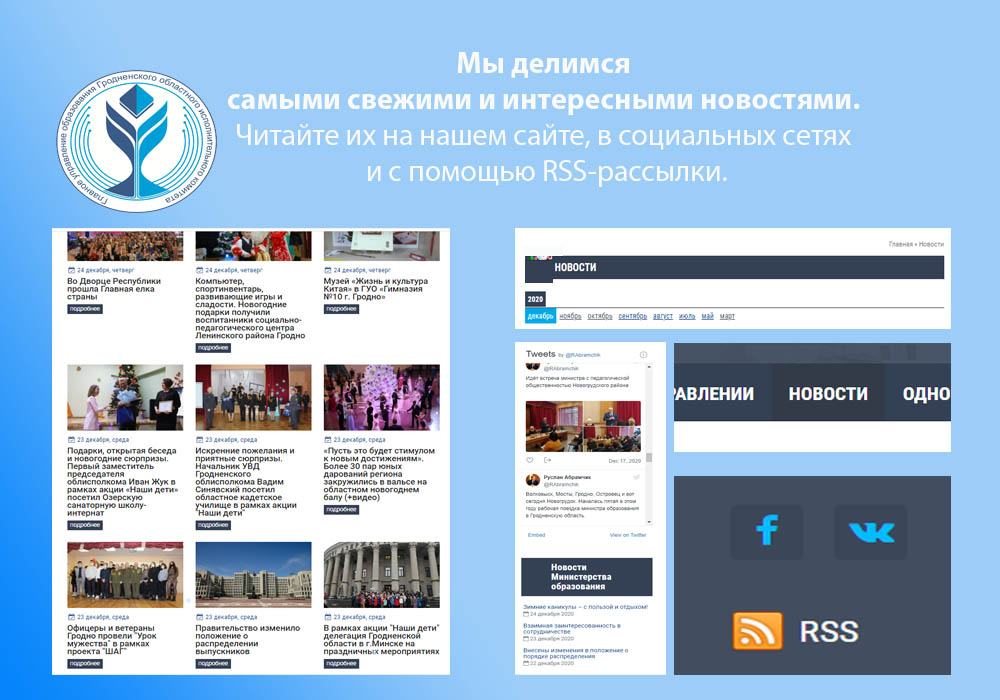
Task: Select the август month
Action: tap(663, 316)
